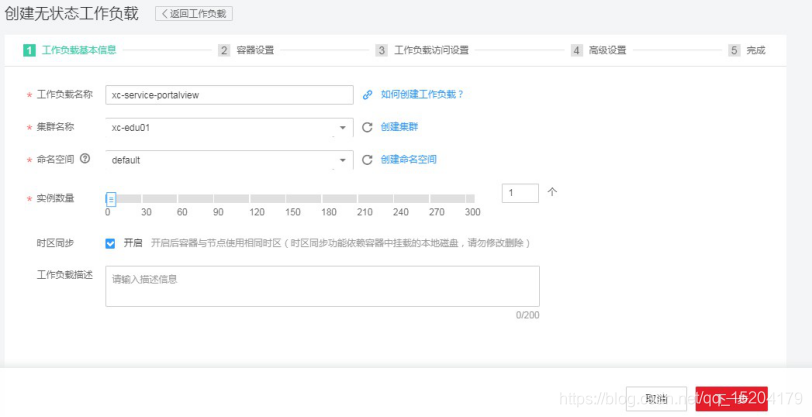
Task: Open the 创建集群 link
Action: point(399,127)
